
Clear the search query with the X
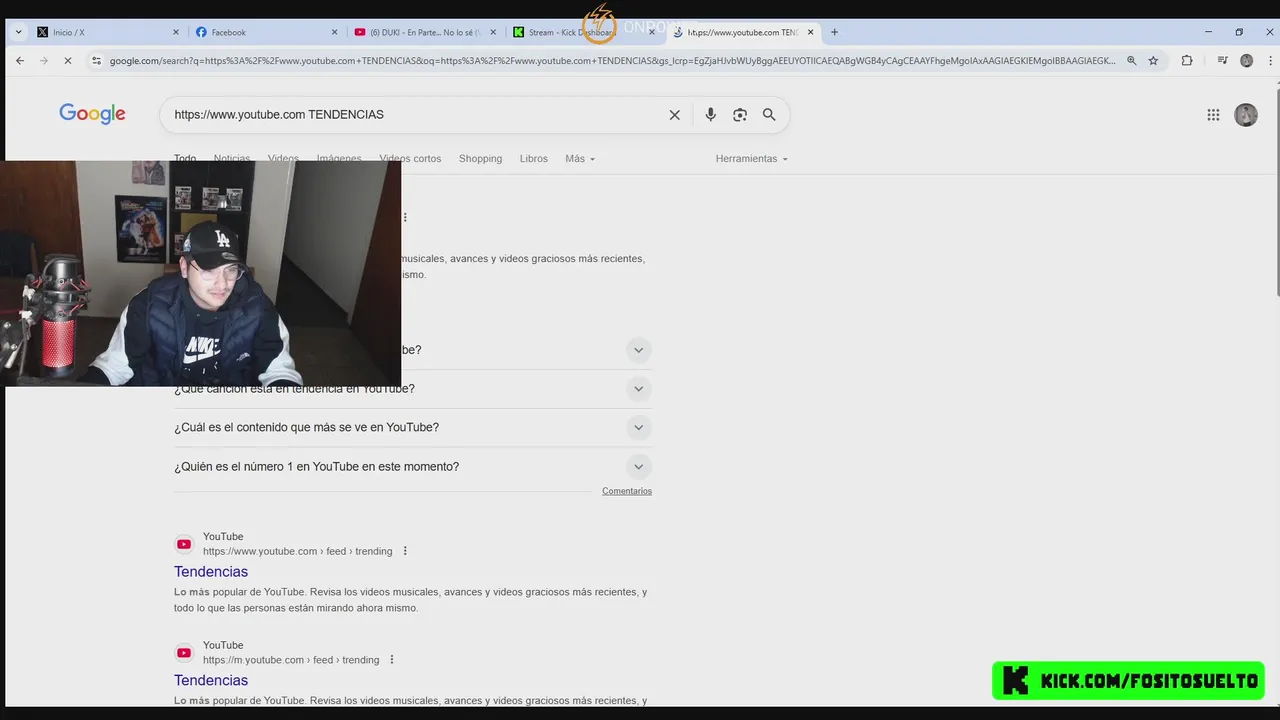pos(675,115)
